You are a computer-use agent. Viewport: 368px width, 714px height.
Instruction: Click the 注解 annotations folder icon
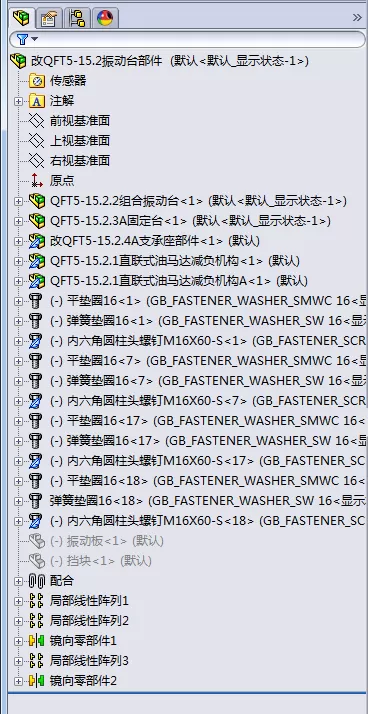[37, 101]
